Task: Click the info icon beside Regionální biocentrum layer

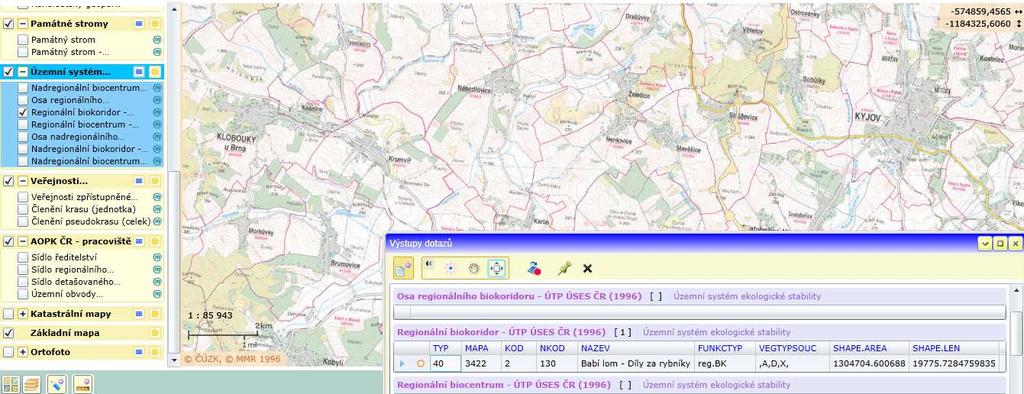Action: tap(157, 124)
